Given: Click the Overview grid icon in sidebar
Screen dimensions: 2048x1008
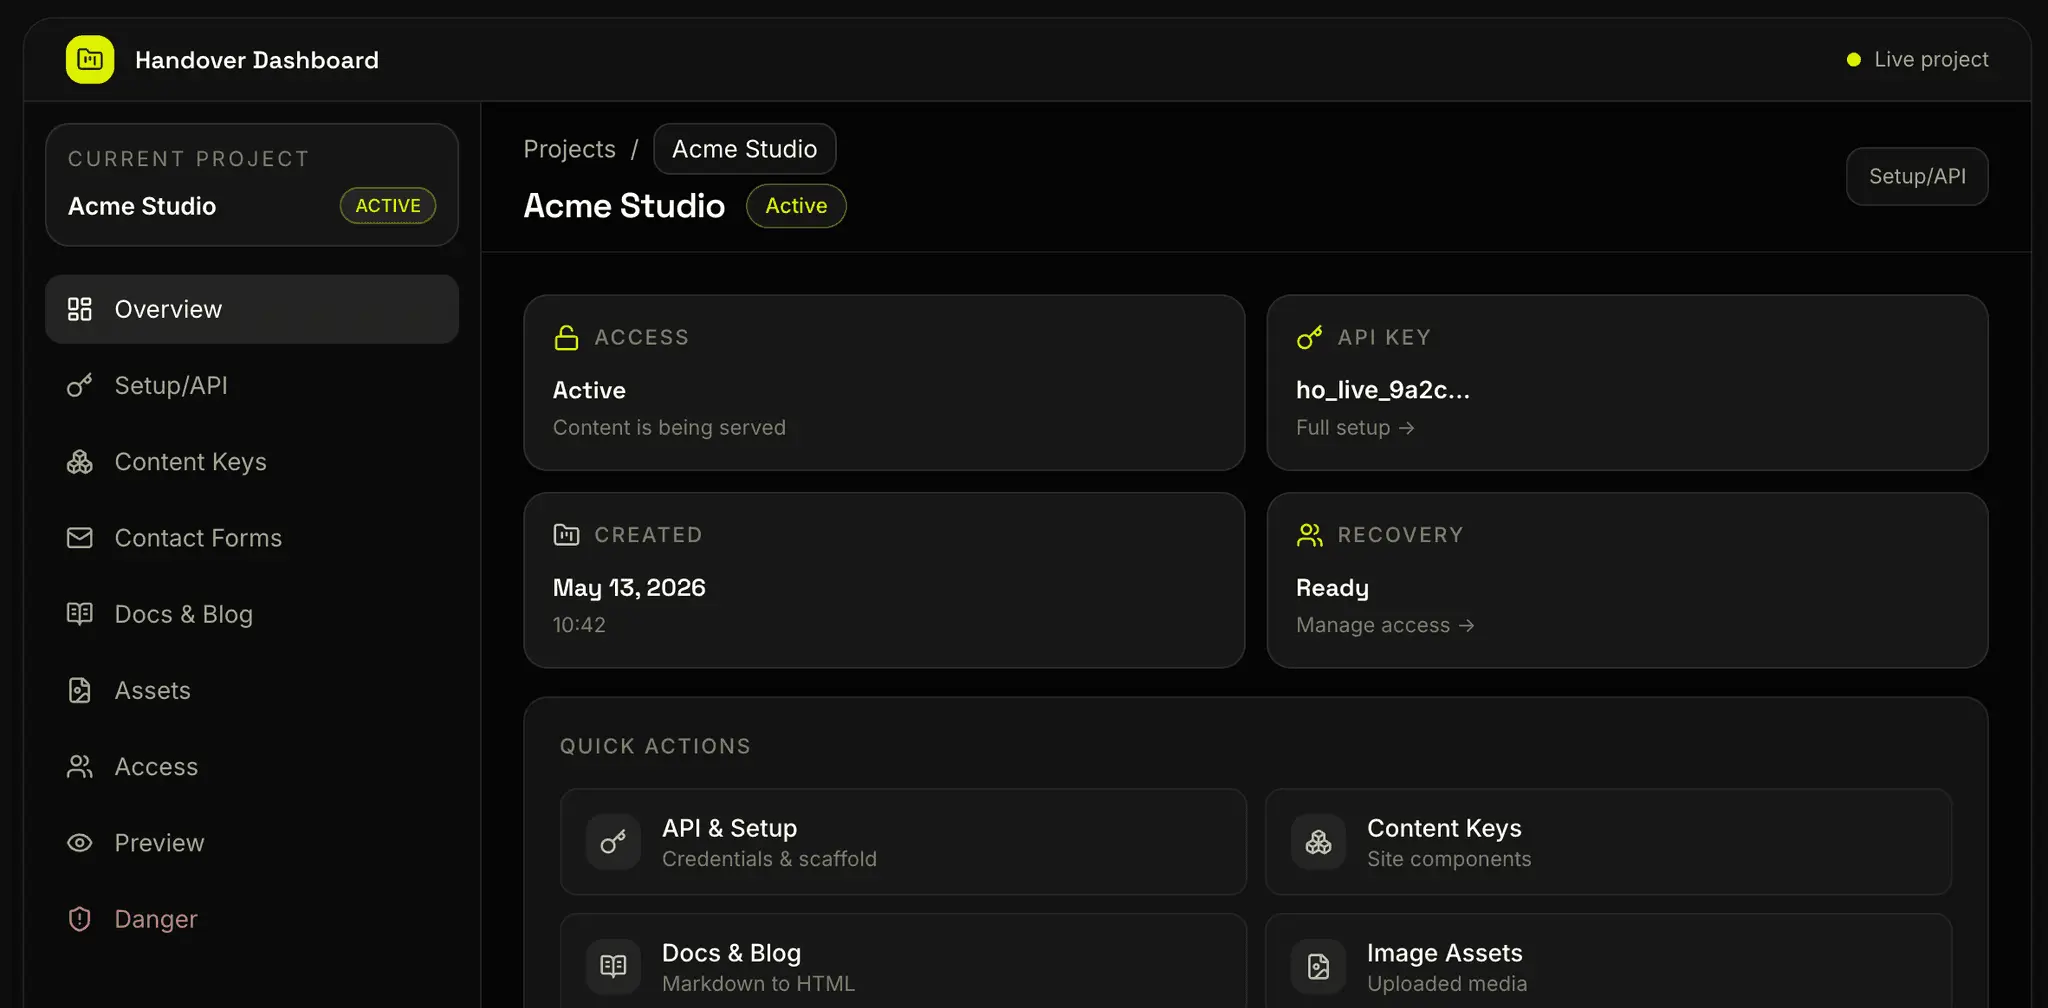Looking at the screenshot, I should point(80,309).
